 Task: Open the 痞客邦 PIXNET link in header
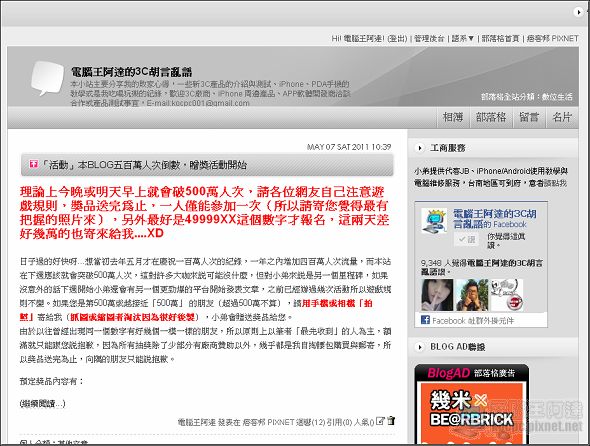point(552,38)
